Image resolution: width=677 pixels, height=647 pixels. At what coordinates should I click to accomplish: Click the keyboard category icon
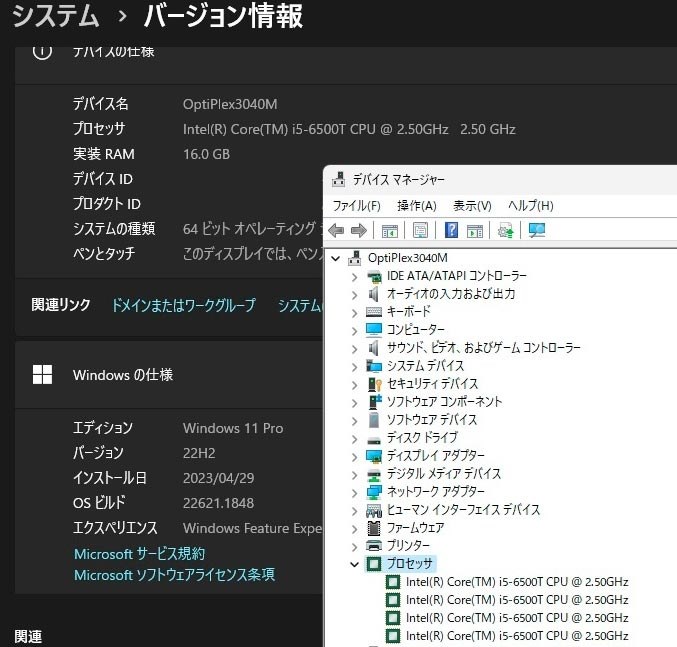(x=374, y=312)
